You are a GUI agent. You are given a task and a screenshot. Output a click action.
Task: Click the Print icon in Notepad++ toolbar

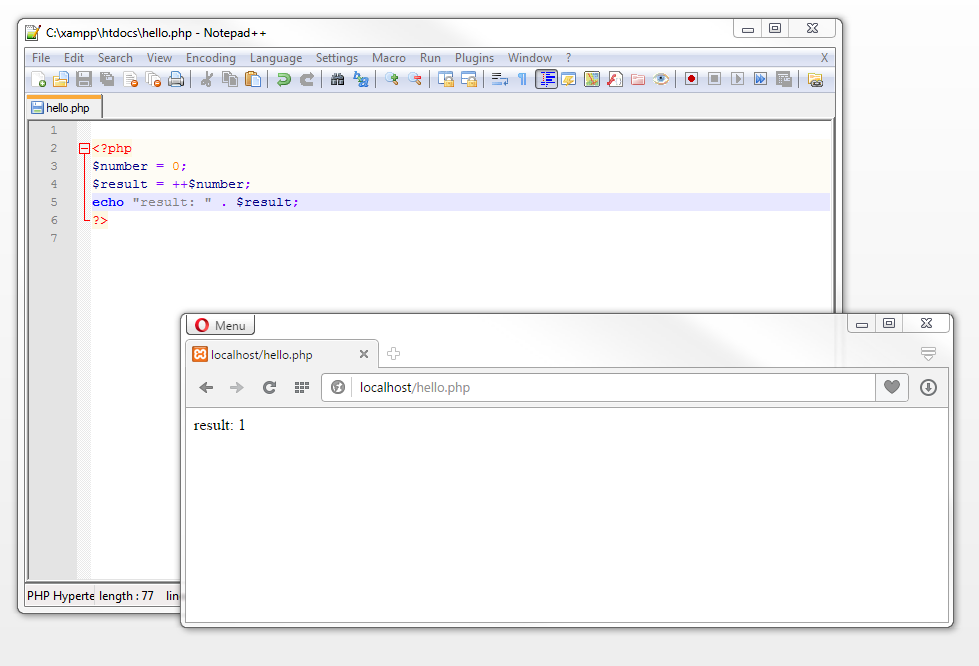point(176,79)
